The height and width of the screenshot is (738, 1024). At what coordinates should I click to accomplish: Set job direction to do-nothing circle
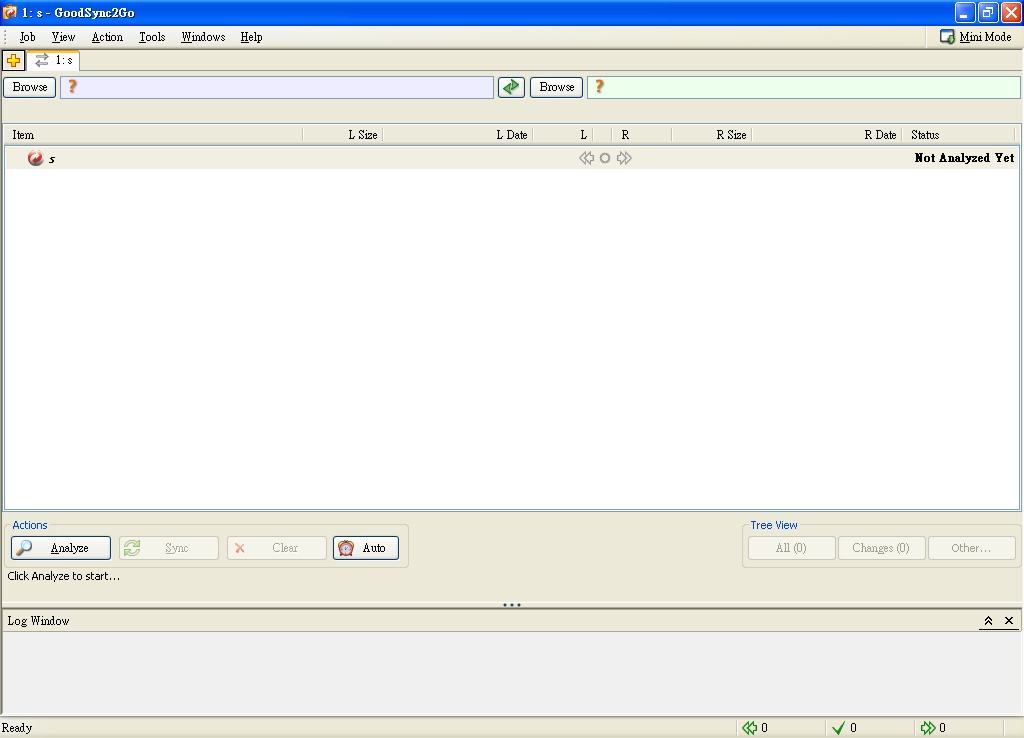605,158
